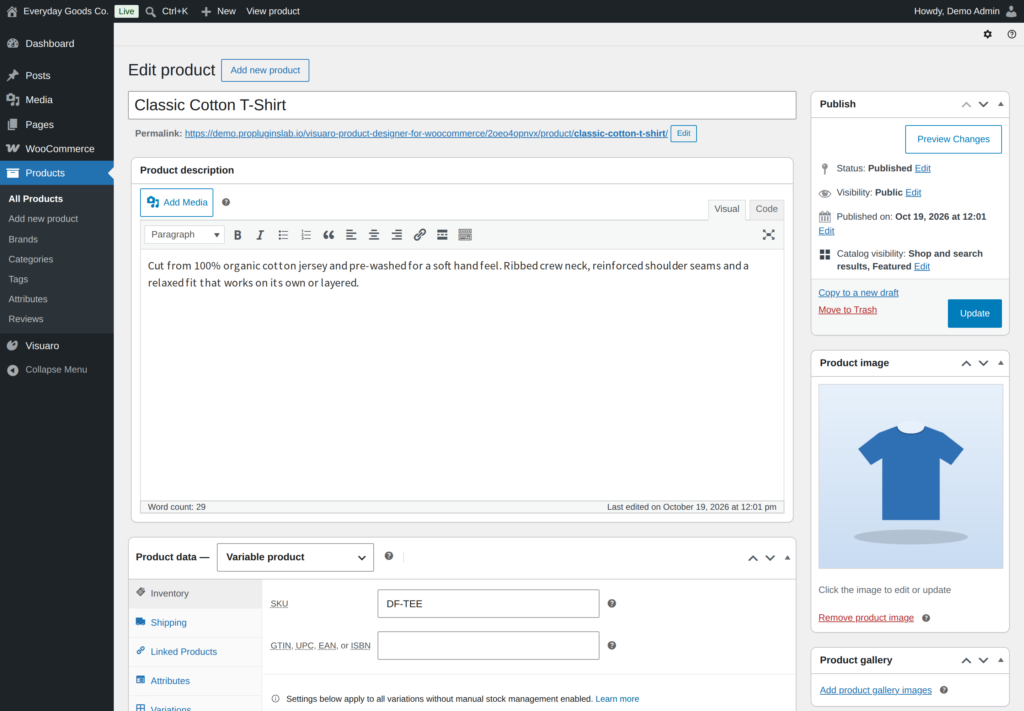Open the Linked Products tab
Viewport: 1024px width, 711px height.
[195, 652]
